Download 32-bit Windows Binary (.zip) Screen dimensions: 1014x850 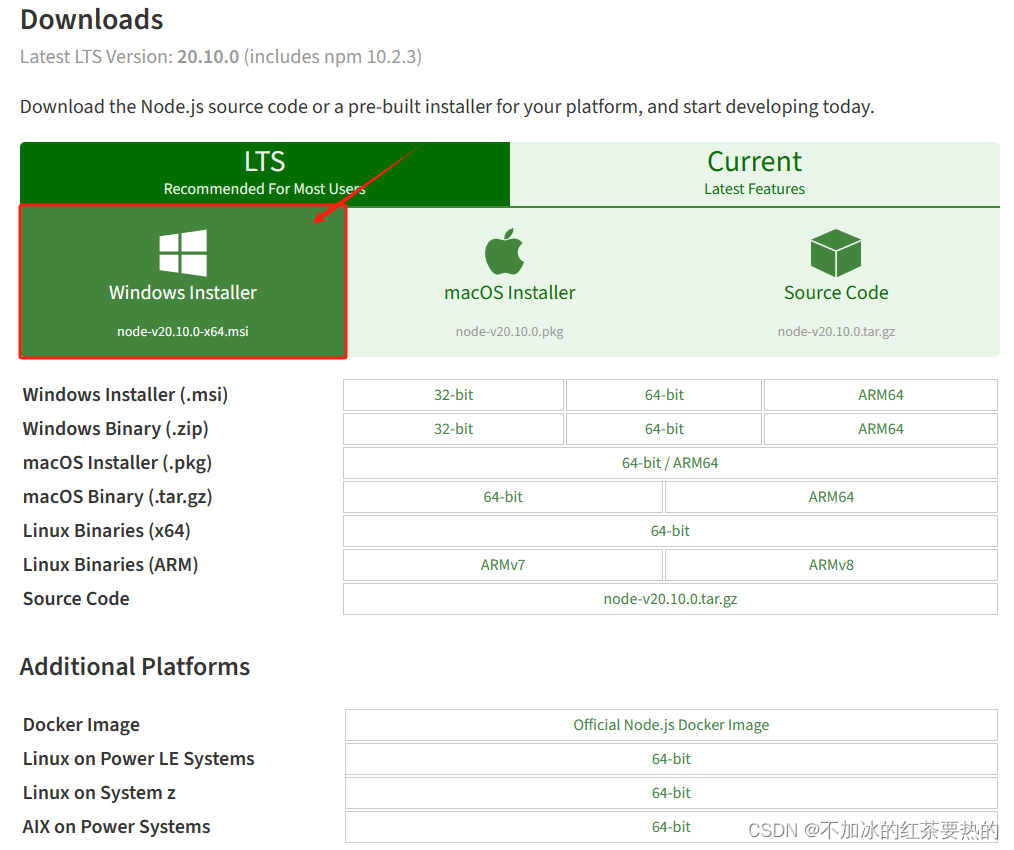coord(453,428)
